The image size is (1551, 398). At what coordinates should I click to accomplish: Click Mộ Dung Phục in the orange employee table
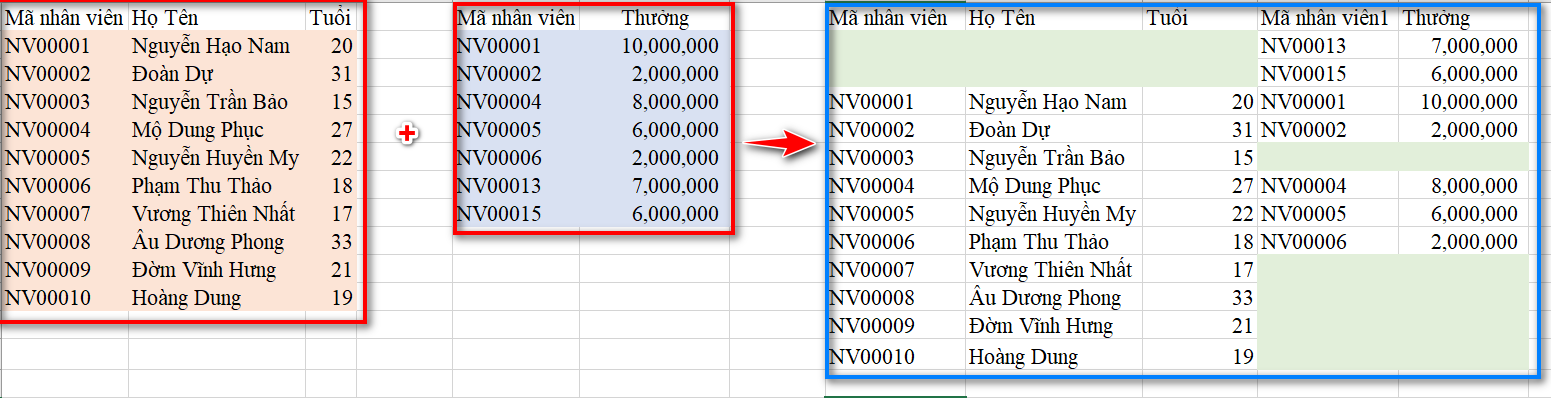coord(197,130)
